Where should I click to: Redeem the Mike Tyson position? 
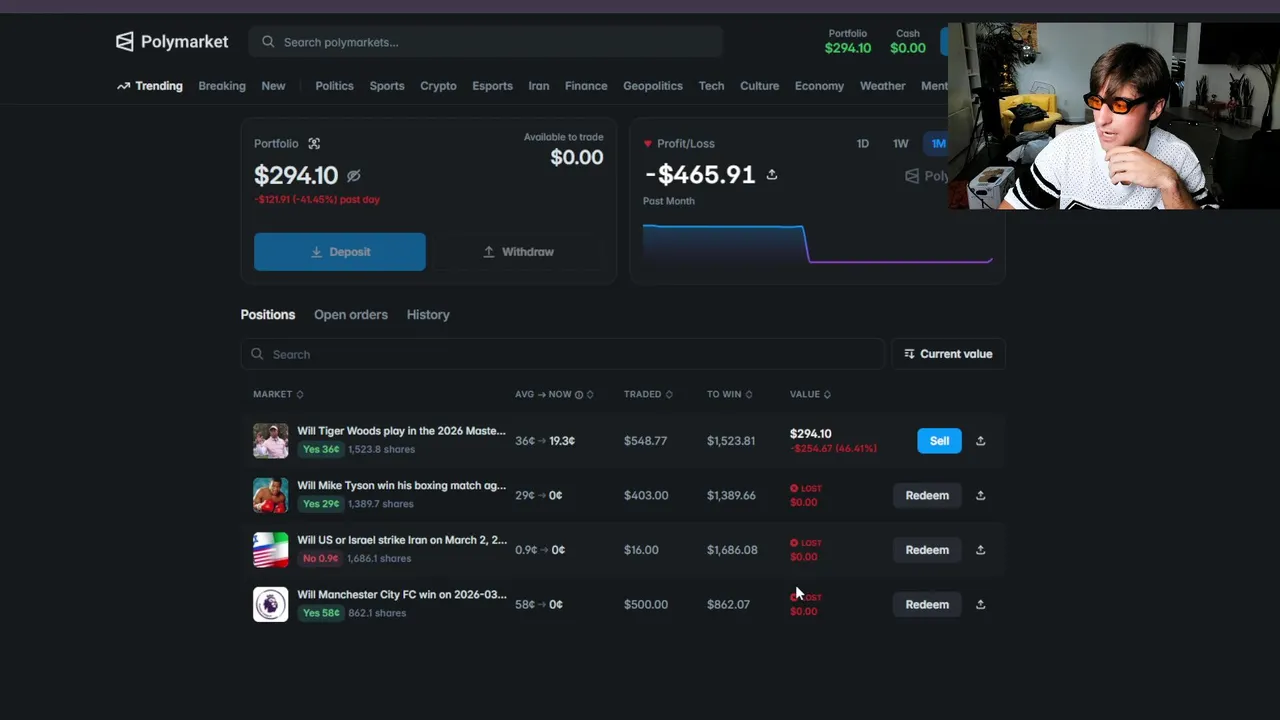point(927,495)
